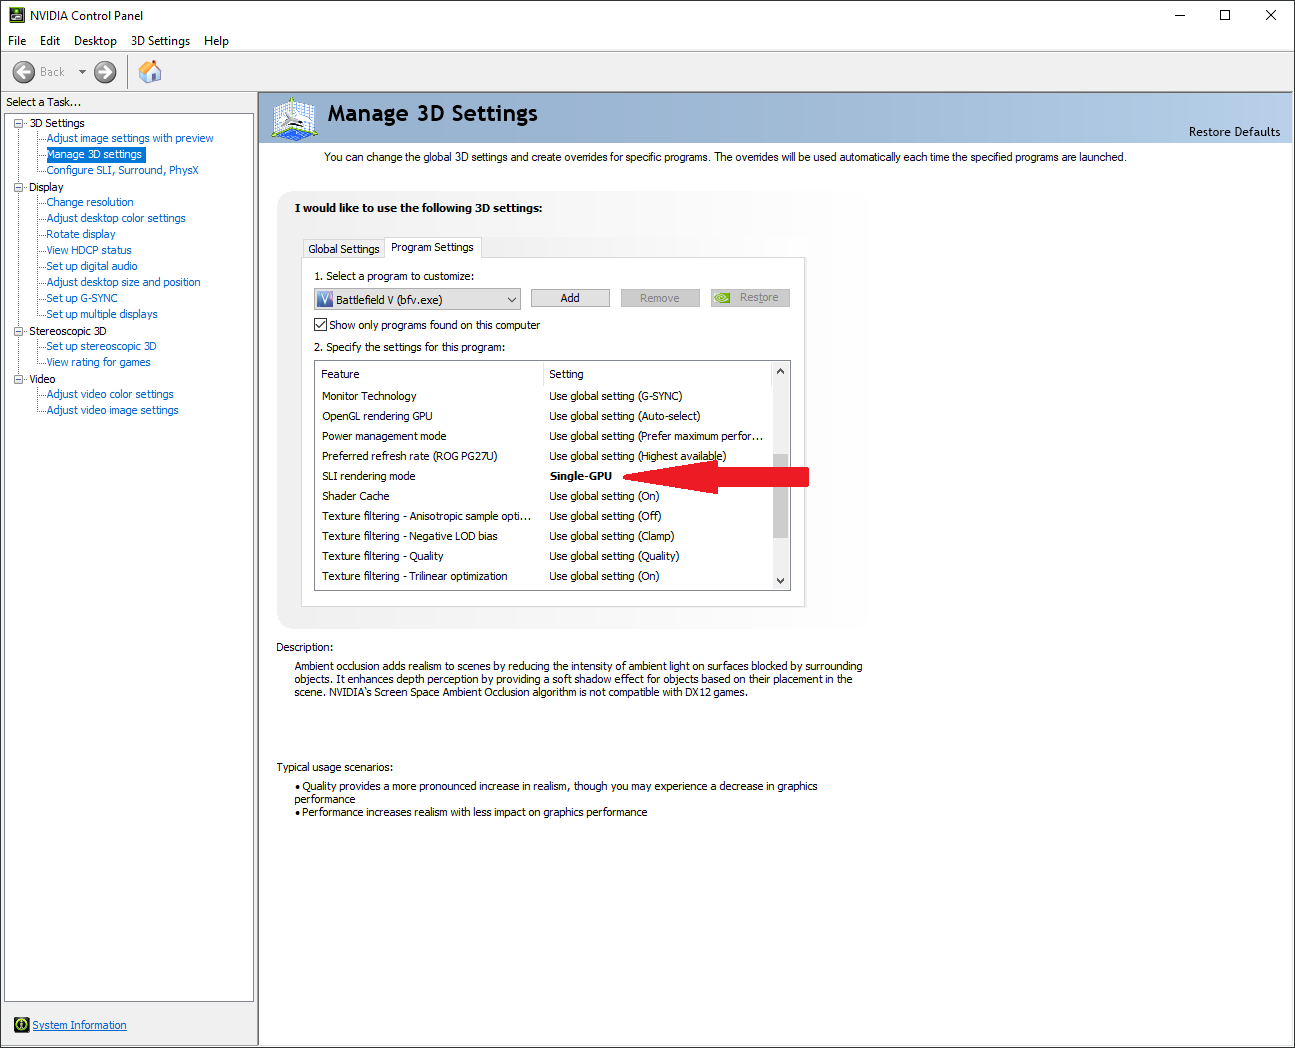The height and width of the screenshot is (1048, 1295).
Task: Click the Setting column header
Action: [658, 374]
